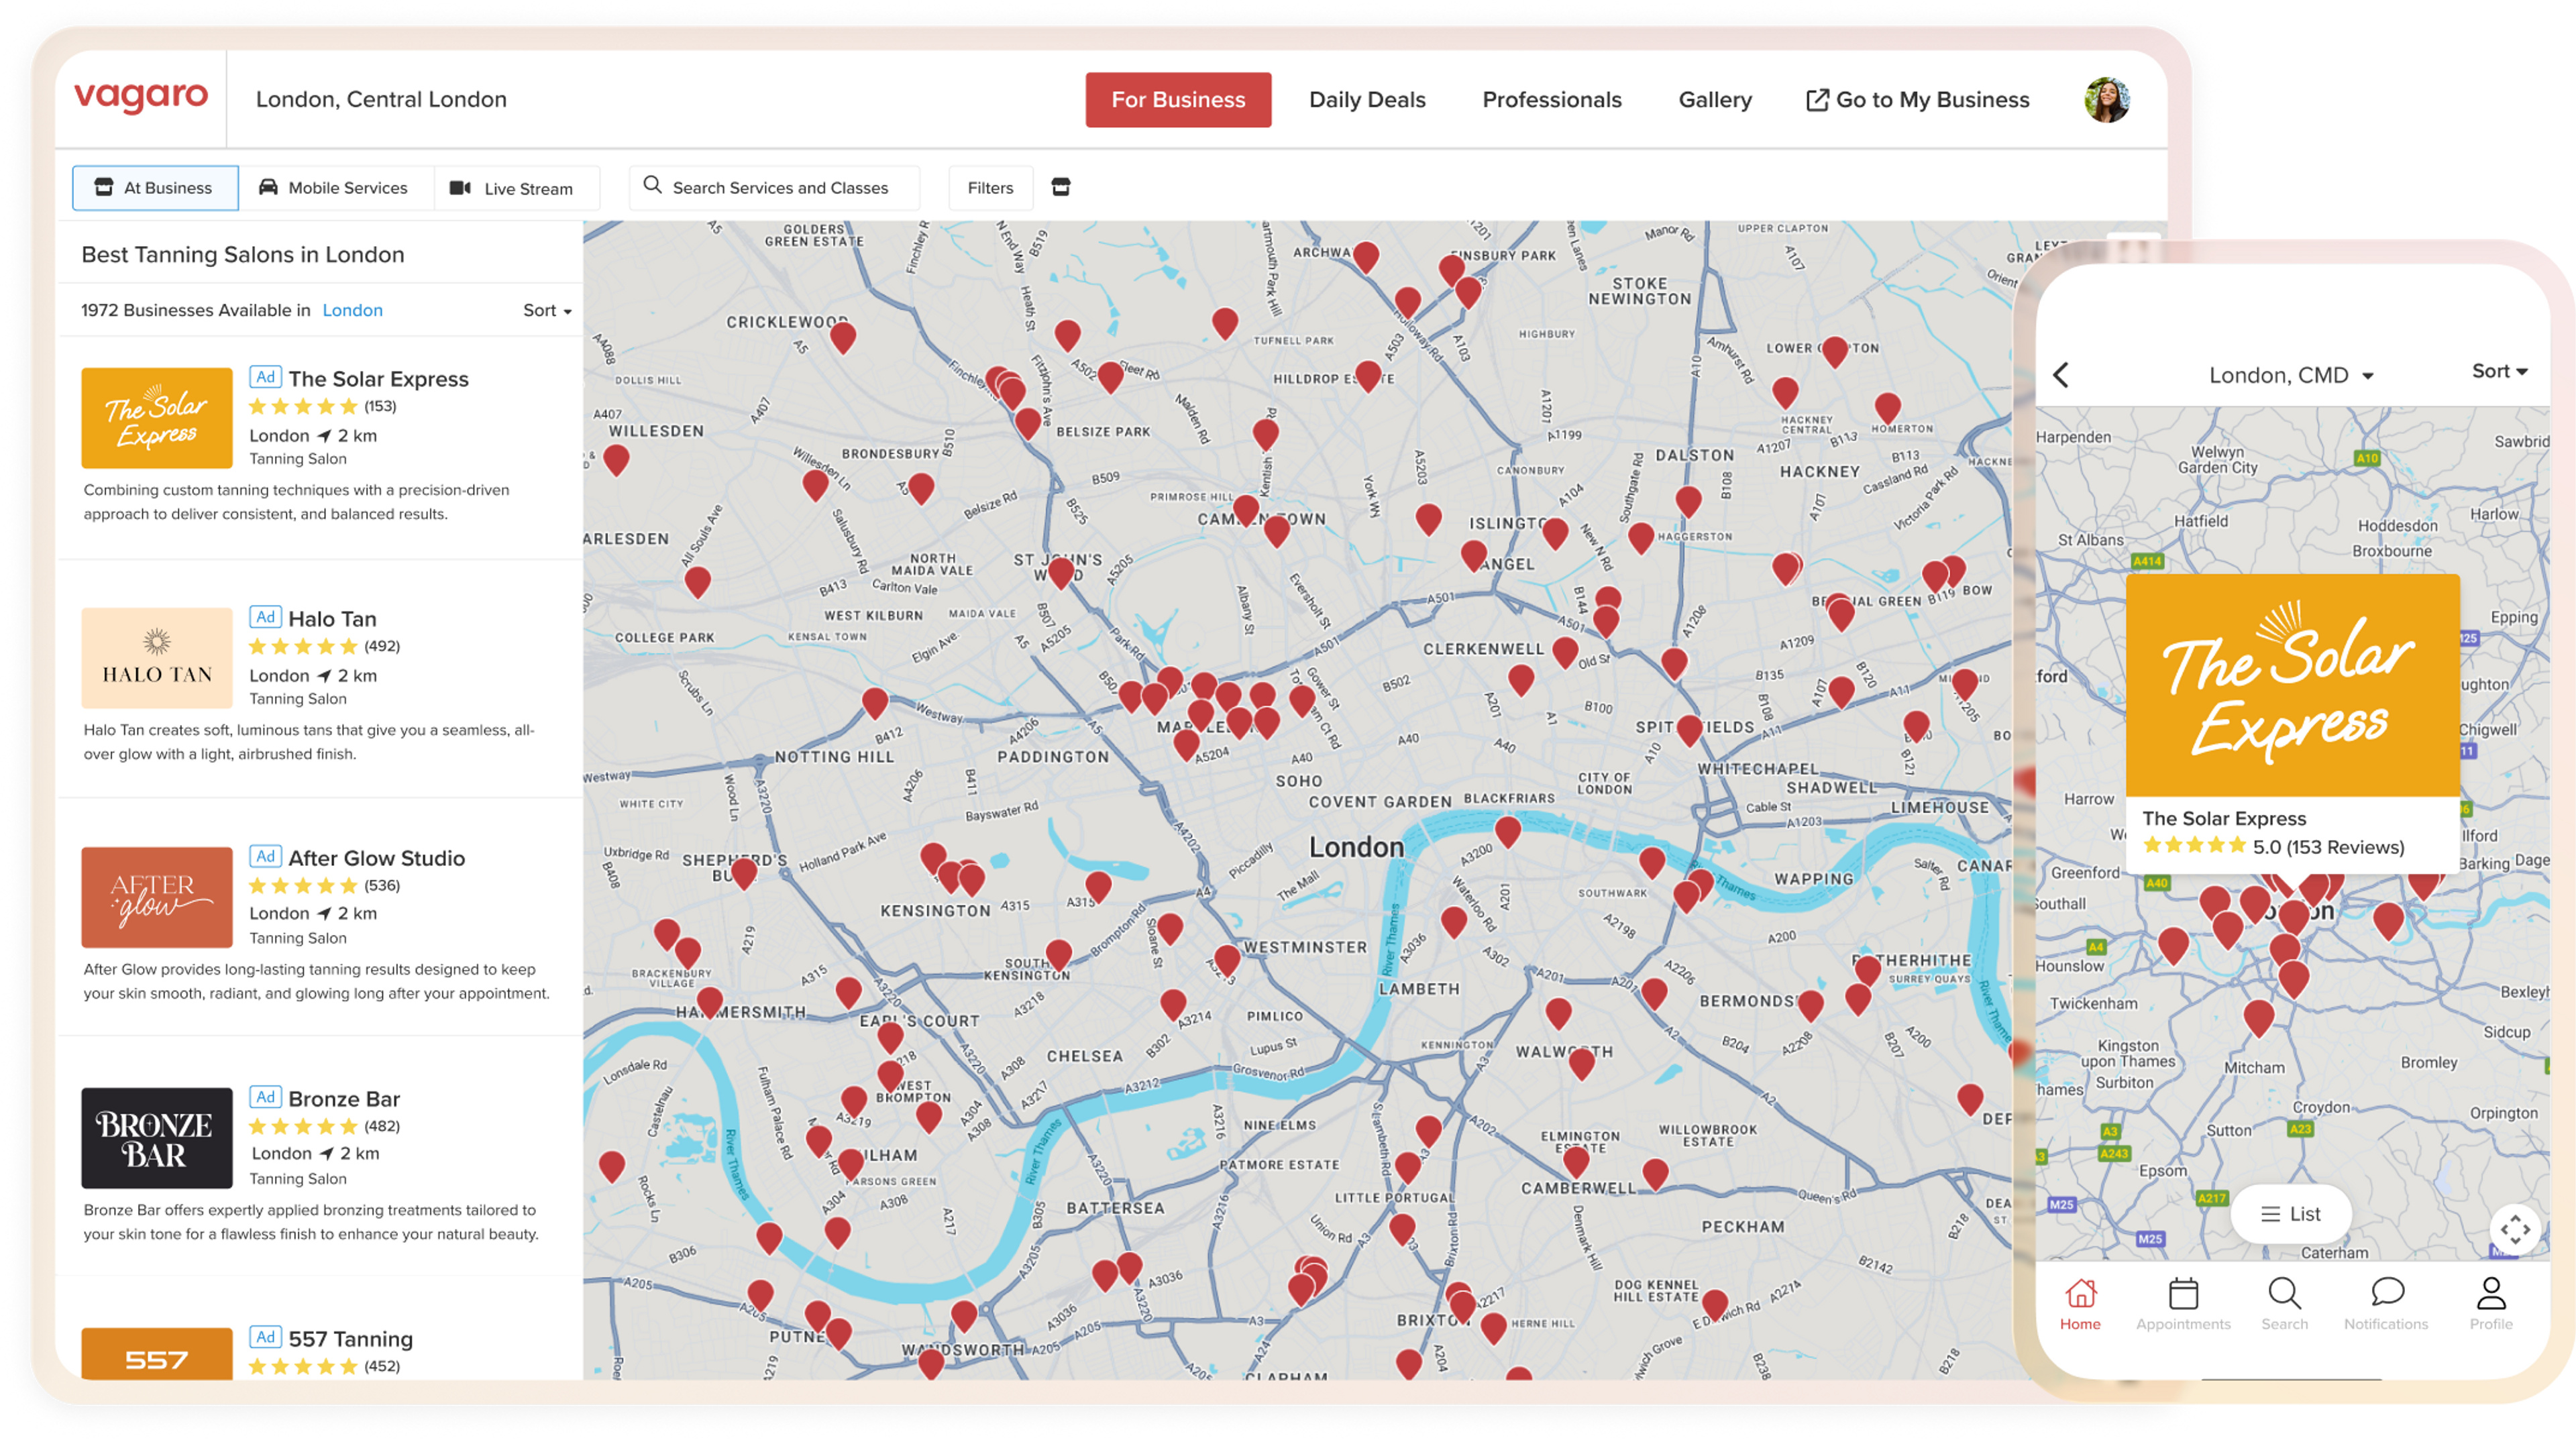Screen dimensions: 2576x1440
Task: Click the Vagaro logo
Action: (x=141, y=98)
